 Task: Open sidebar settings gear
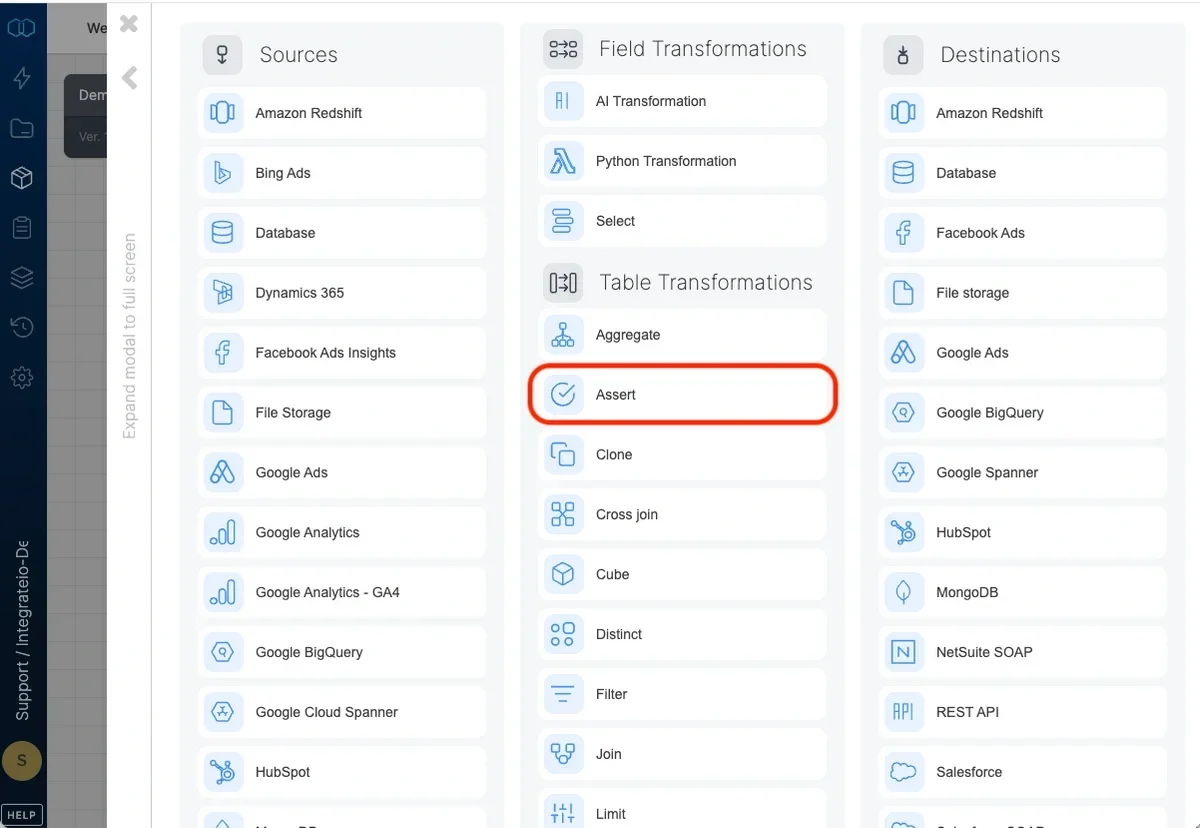pos(22,377)
